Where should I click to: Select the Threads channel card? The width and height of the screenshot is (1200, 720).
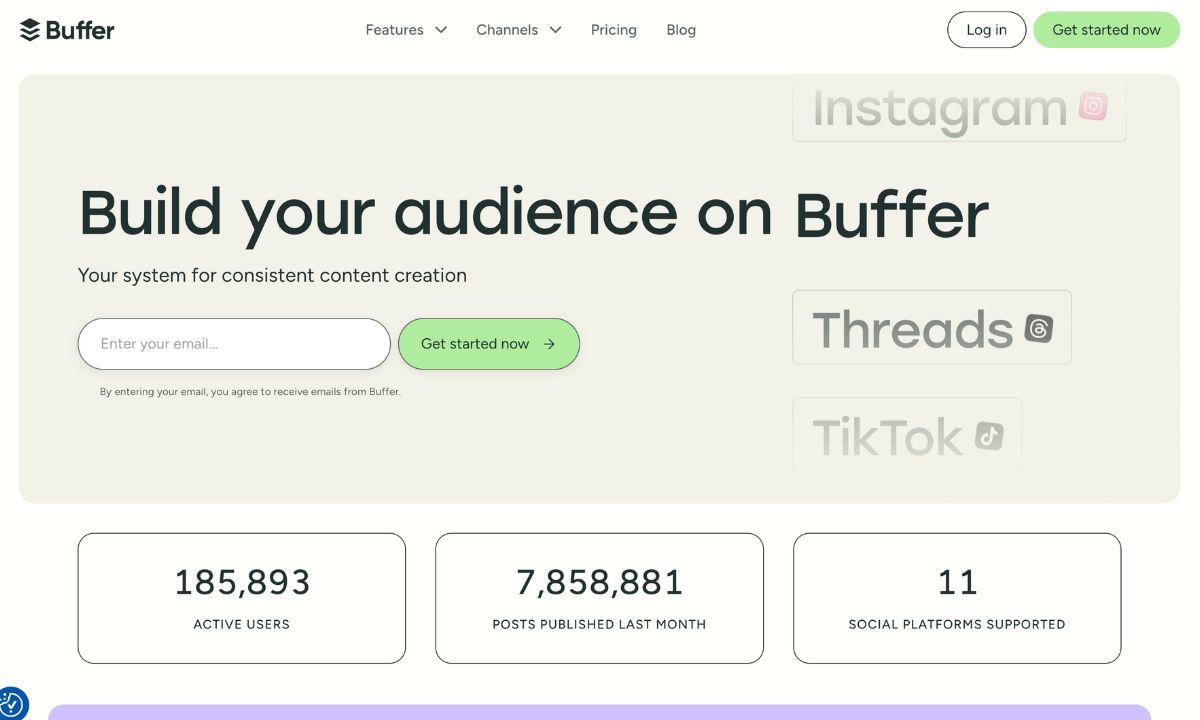tap(932, 327)
